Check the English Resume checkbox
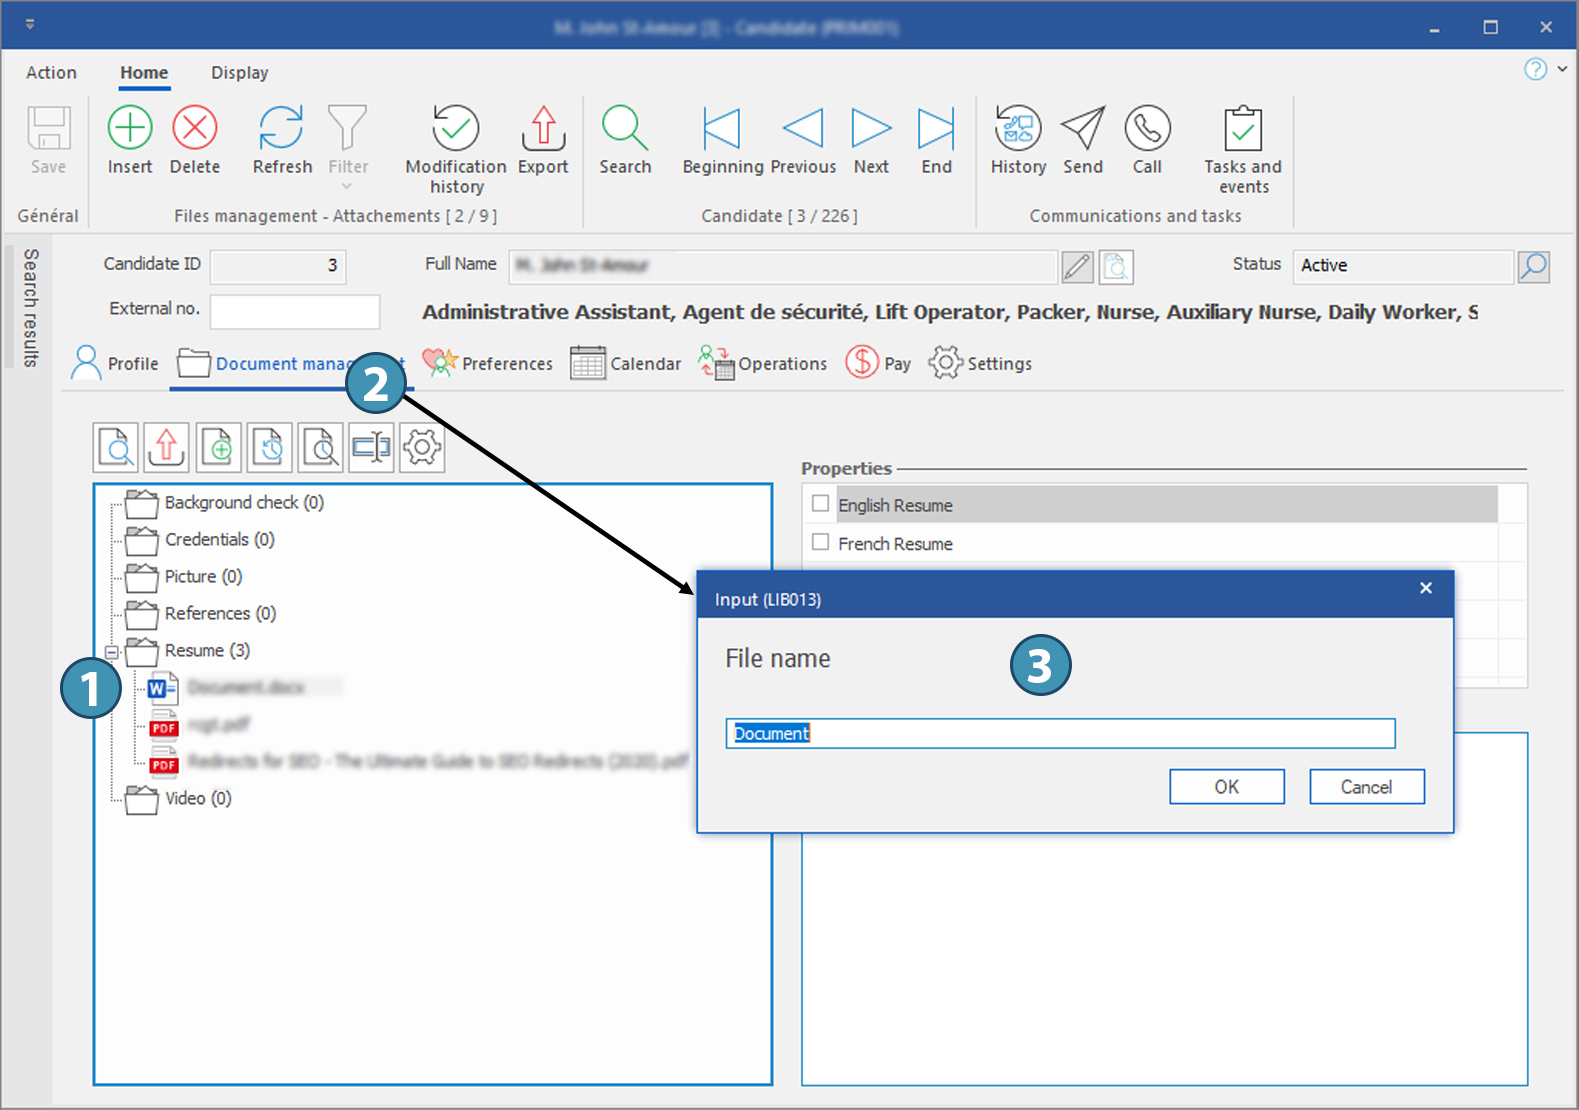This screenshot has height=1110, width=1579. click(x=821, y=504)
